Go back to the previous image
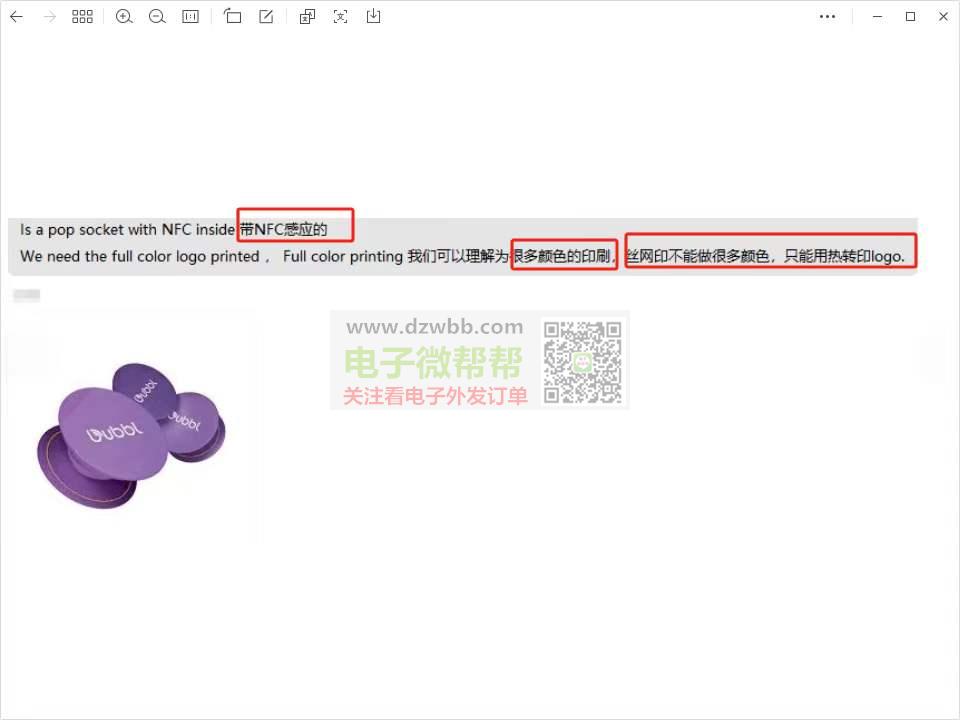 click(16, 17)
